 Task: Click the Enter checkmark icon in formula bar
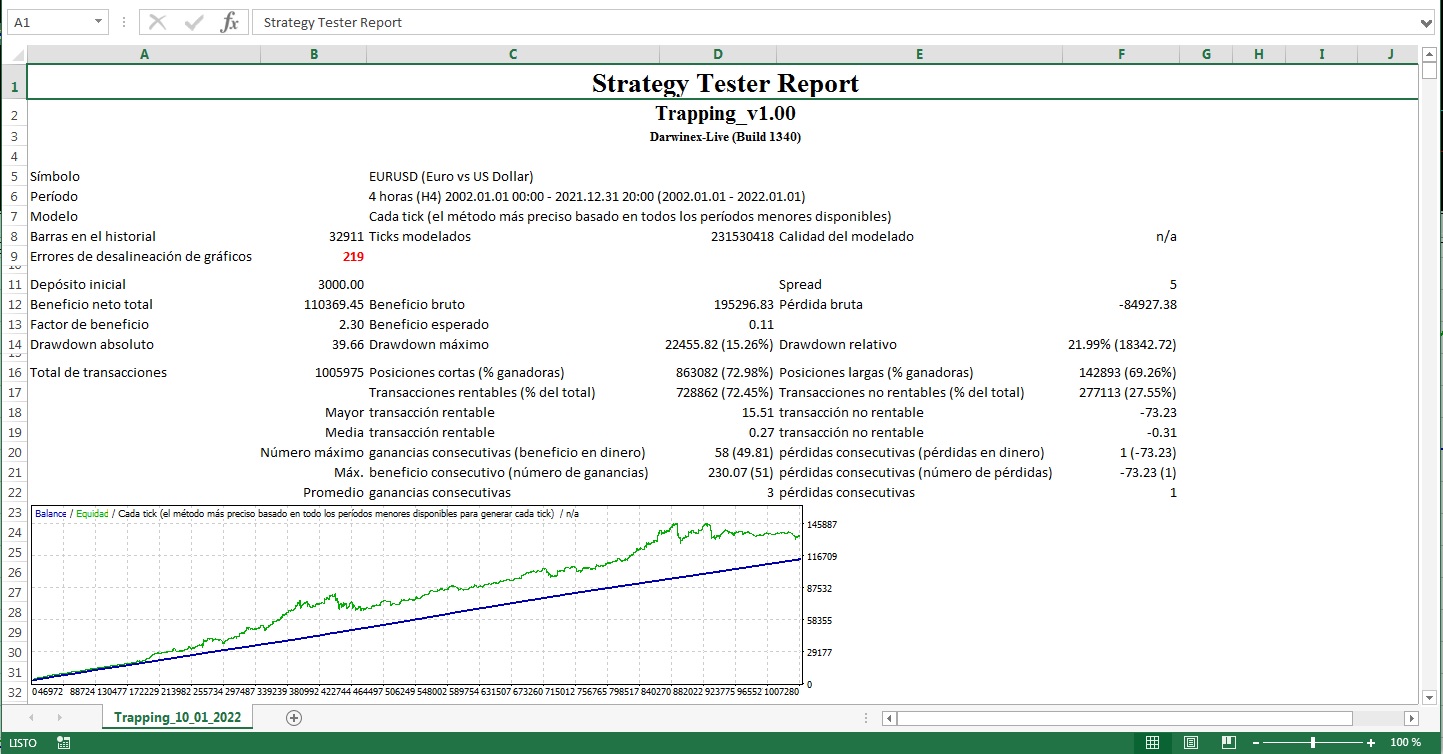tap(194, 22)
